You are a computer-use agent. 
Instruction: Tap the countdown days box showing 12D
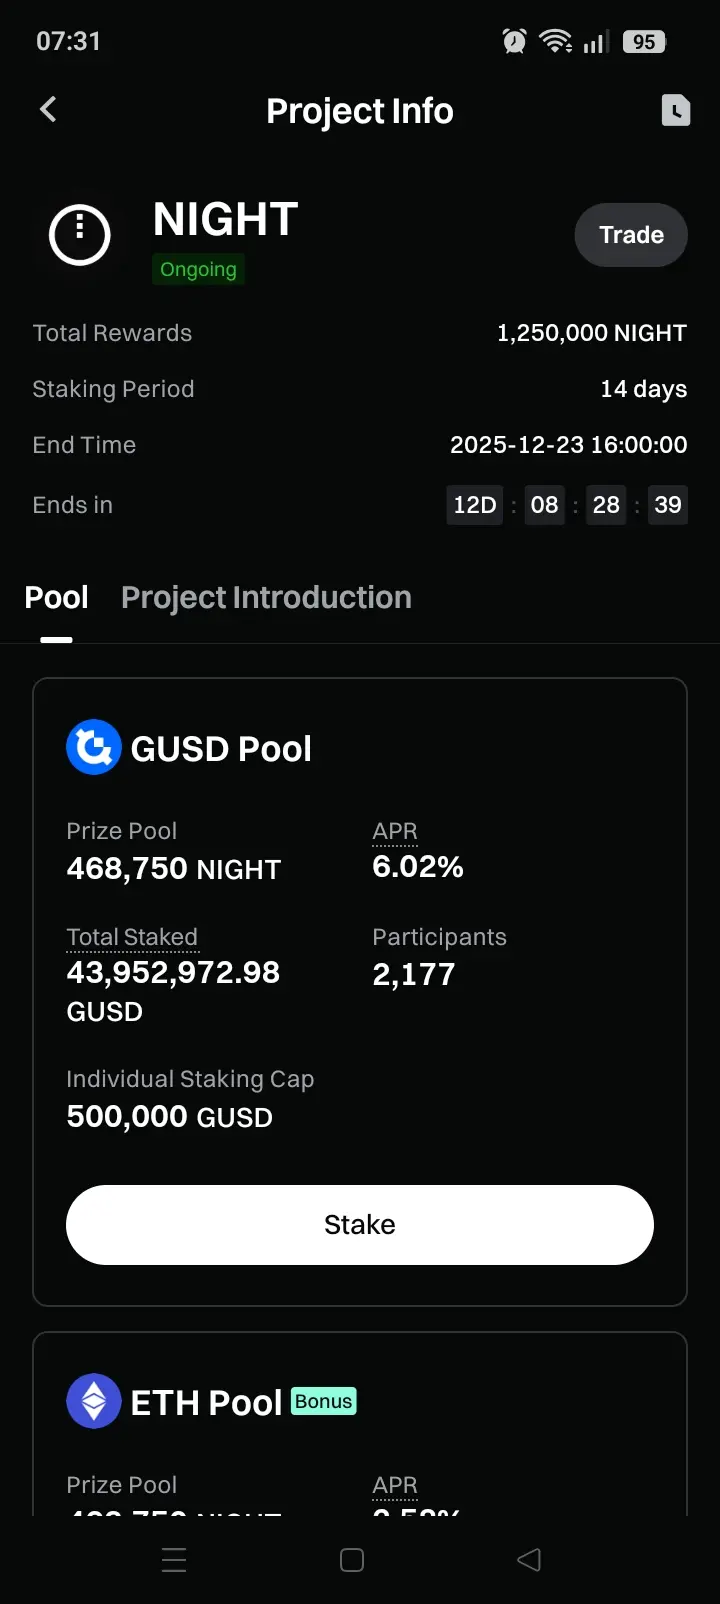pos(475,505)
